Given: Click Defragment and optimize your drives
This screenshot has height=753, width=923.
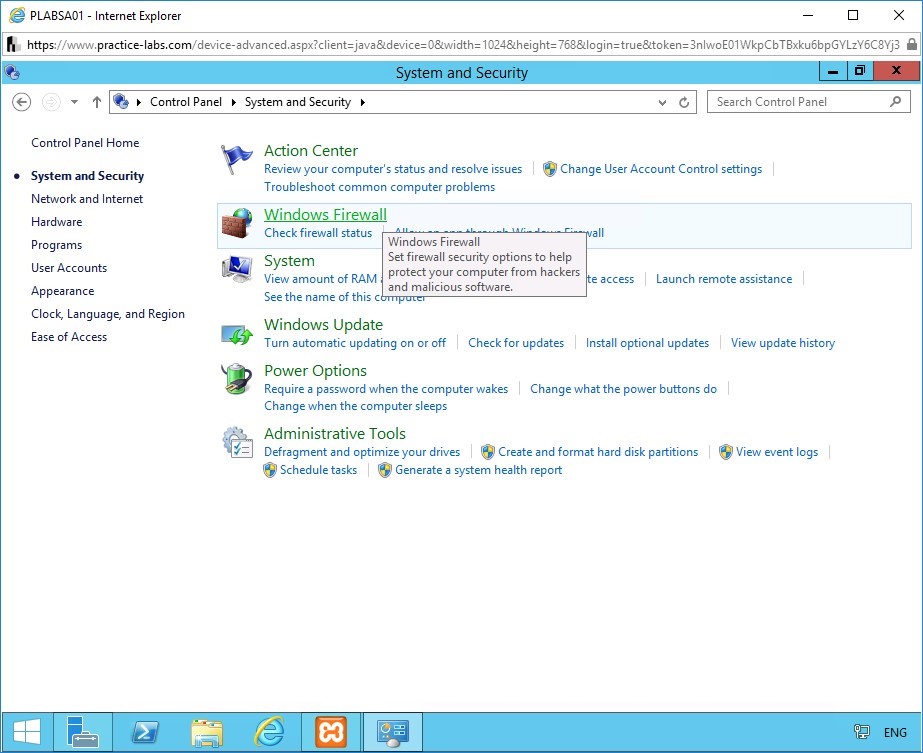Looking at the screenshot, I should 362,452.
